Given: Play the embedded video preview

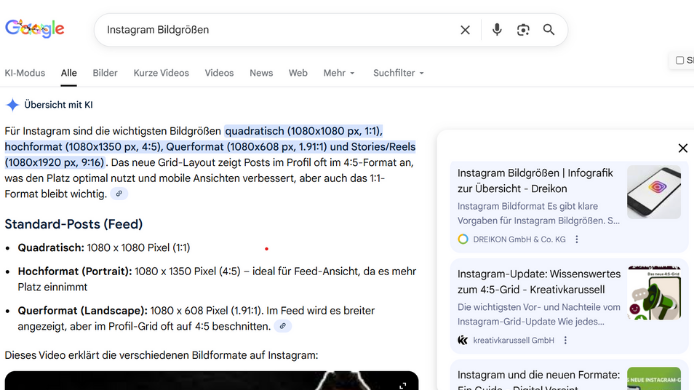Looking at the screenshot, I should tap(211, 381).
